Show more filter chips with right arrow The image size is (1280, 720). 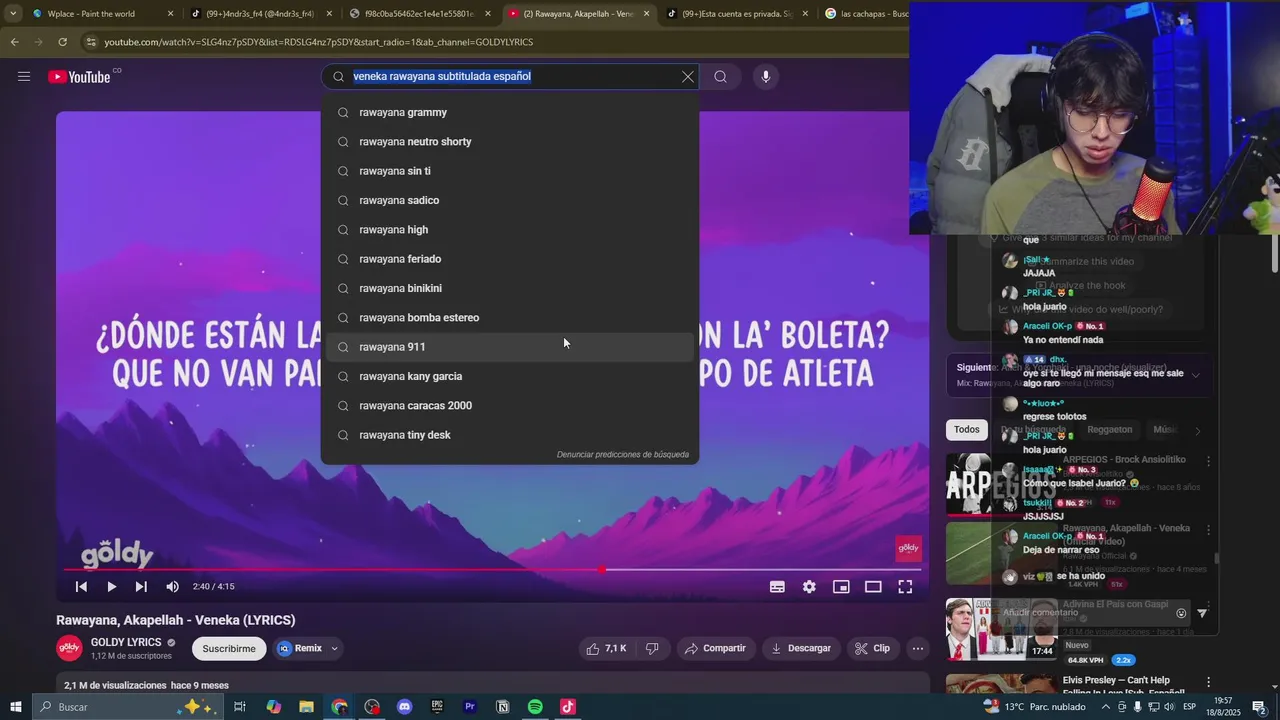coord(1197,430)
